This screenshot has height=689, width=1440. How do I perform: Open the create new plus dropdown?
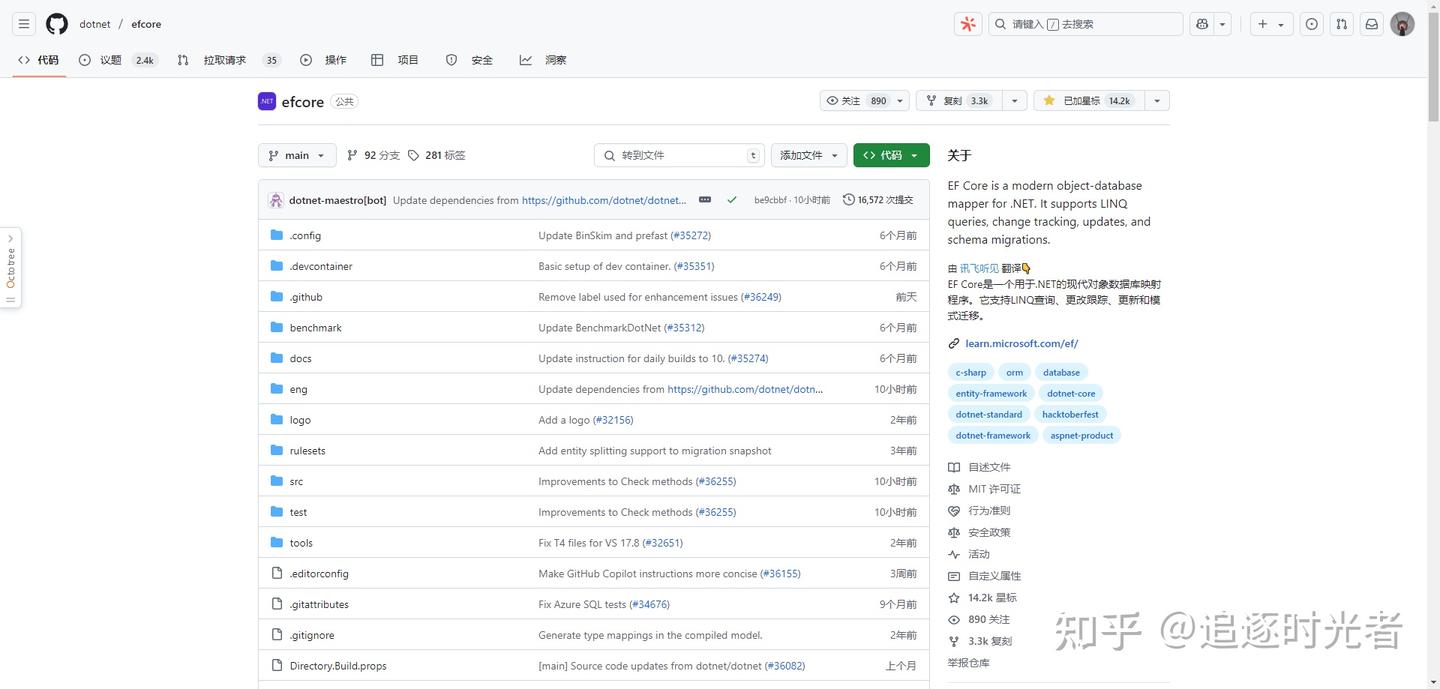(x=1272, y=24)
